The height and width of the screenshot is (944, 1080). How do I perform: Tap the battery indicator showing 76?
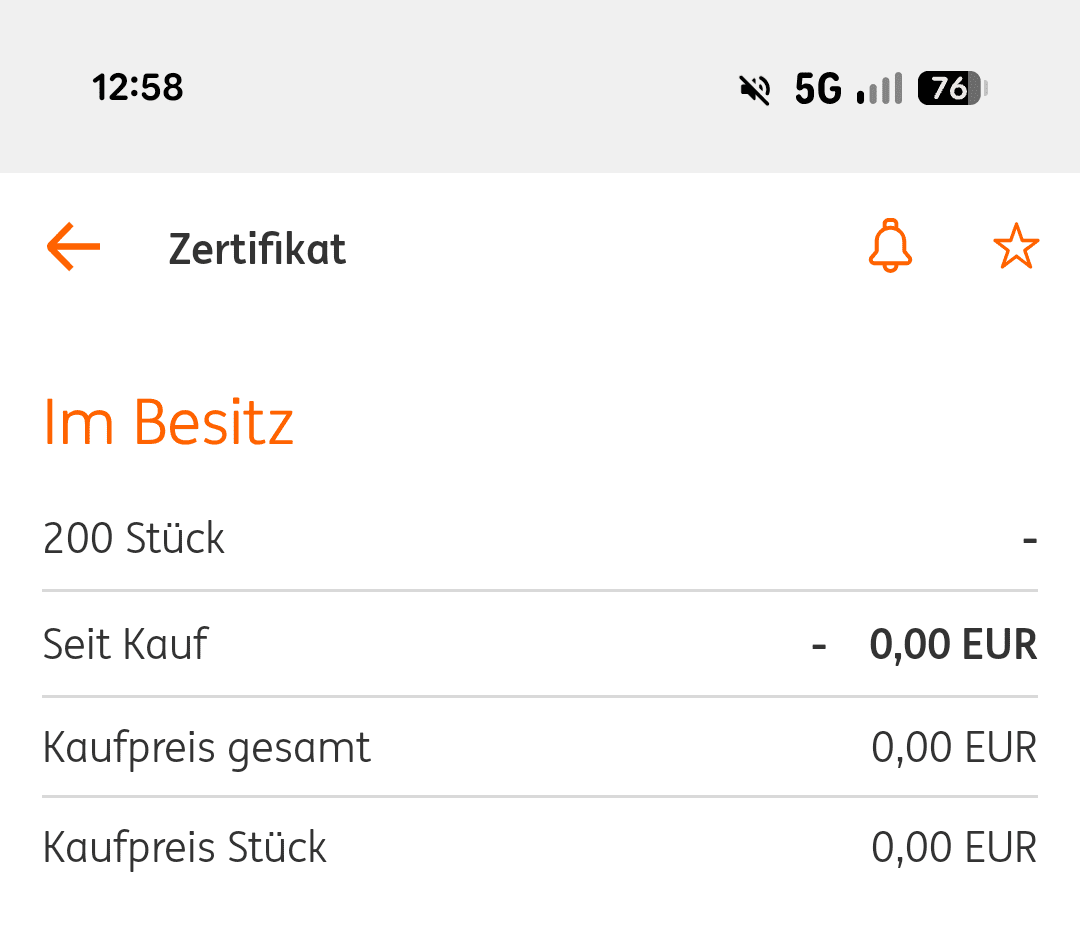point(952,89)
